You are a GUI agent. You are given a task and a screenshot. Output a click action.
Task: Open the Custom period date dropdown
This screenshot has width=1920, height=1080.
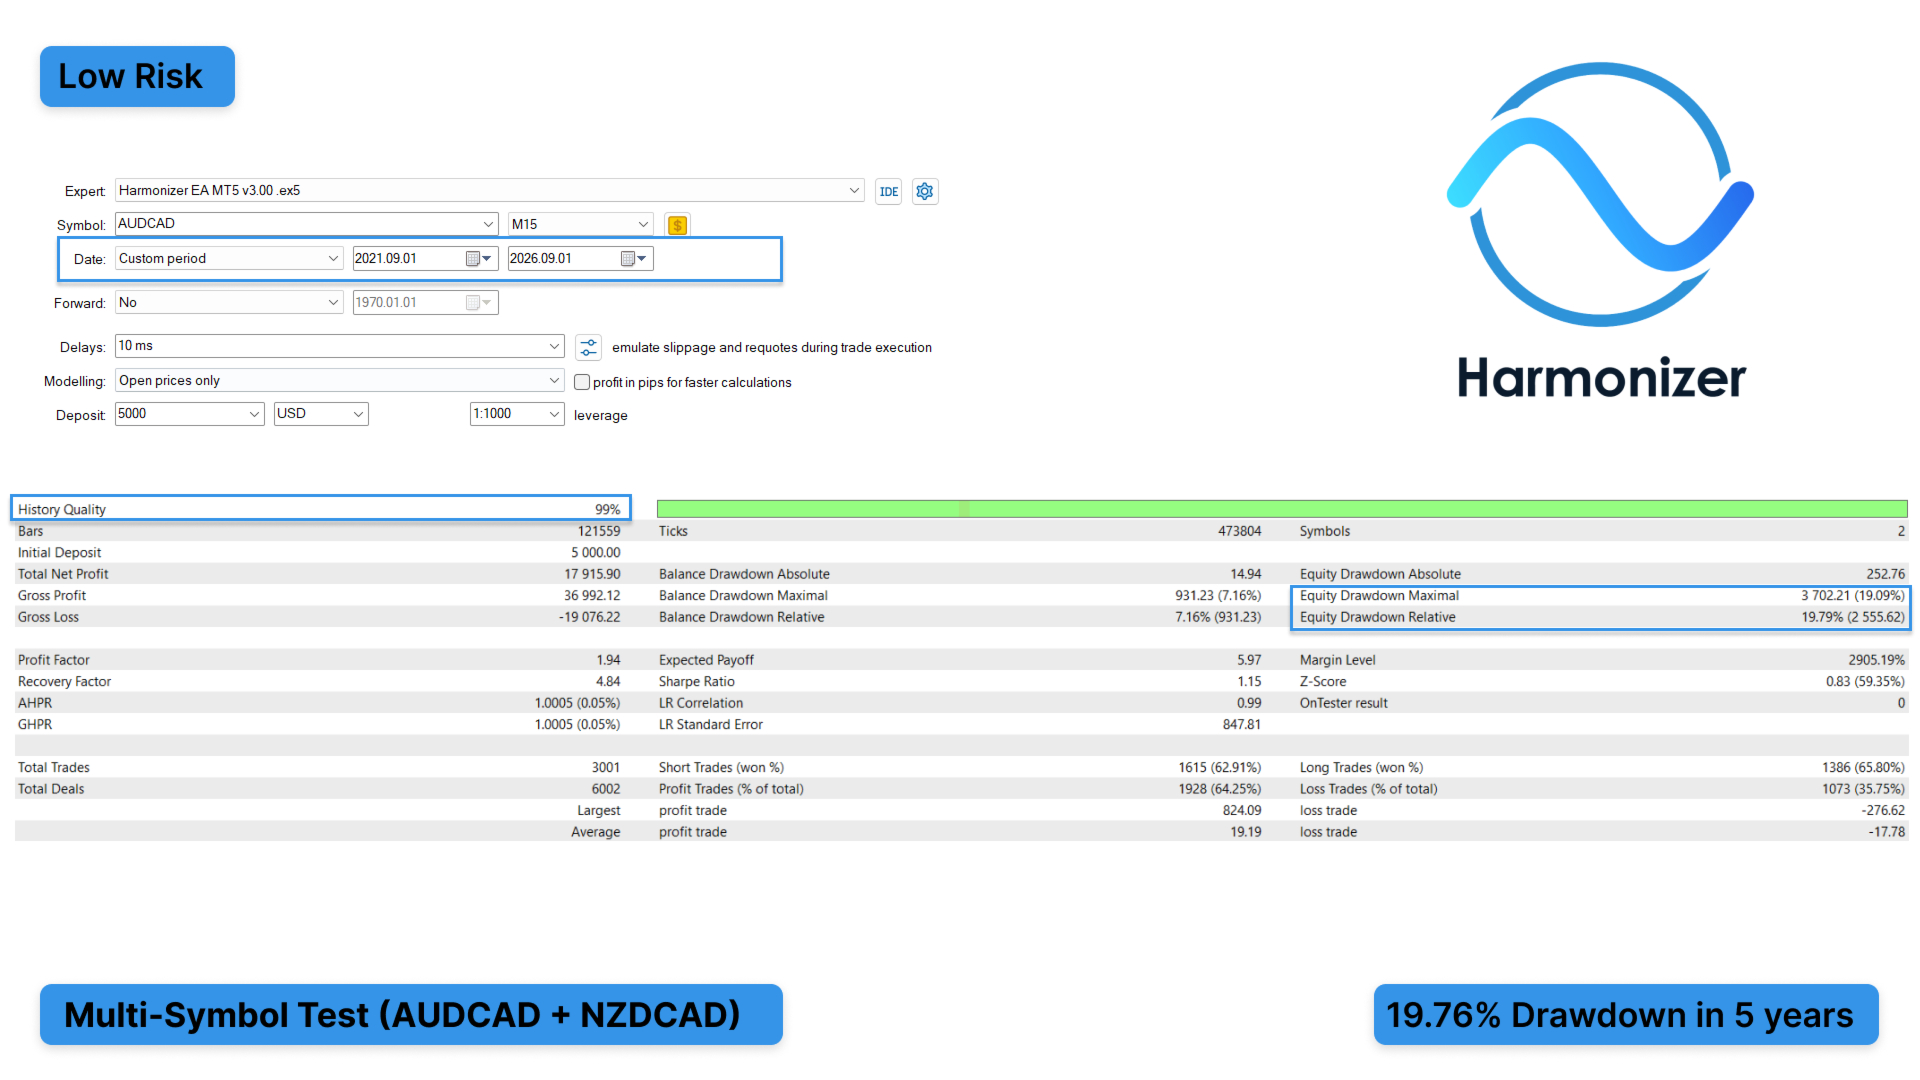(x=229, y=259)
